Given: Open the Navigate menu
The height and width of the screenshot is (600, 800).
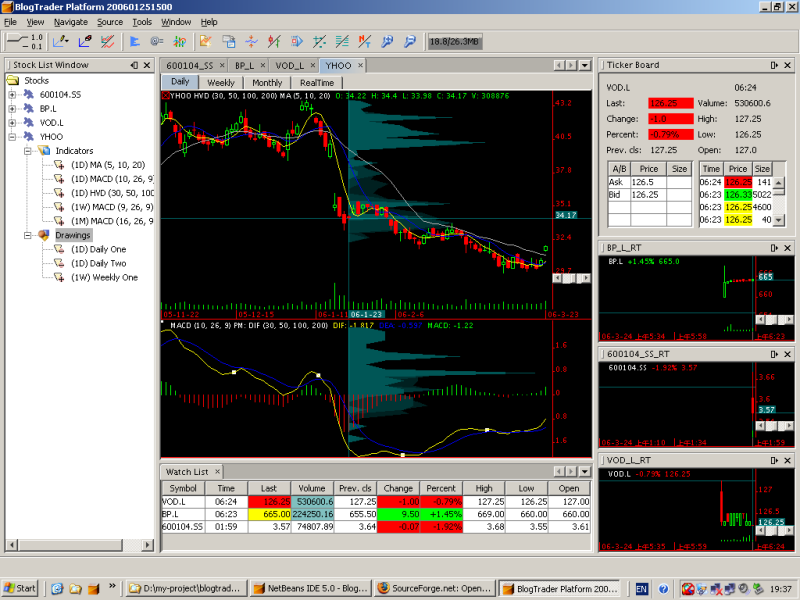Looking at the screenshot, I should pos(70,22).
